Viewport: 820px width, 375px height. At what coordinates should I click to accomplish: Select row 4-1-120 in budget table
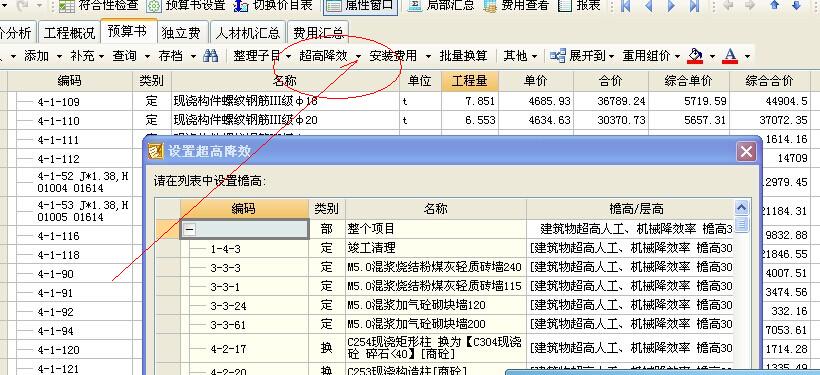tap(59, 350)
